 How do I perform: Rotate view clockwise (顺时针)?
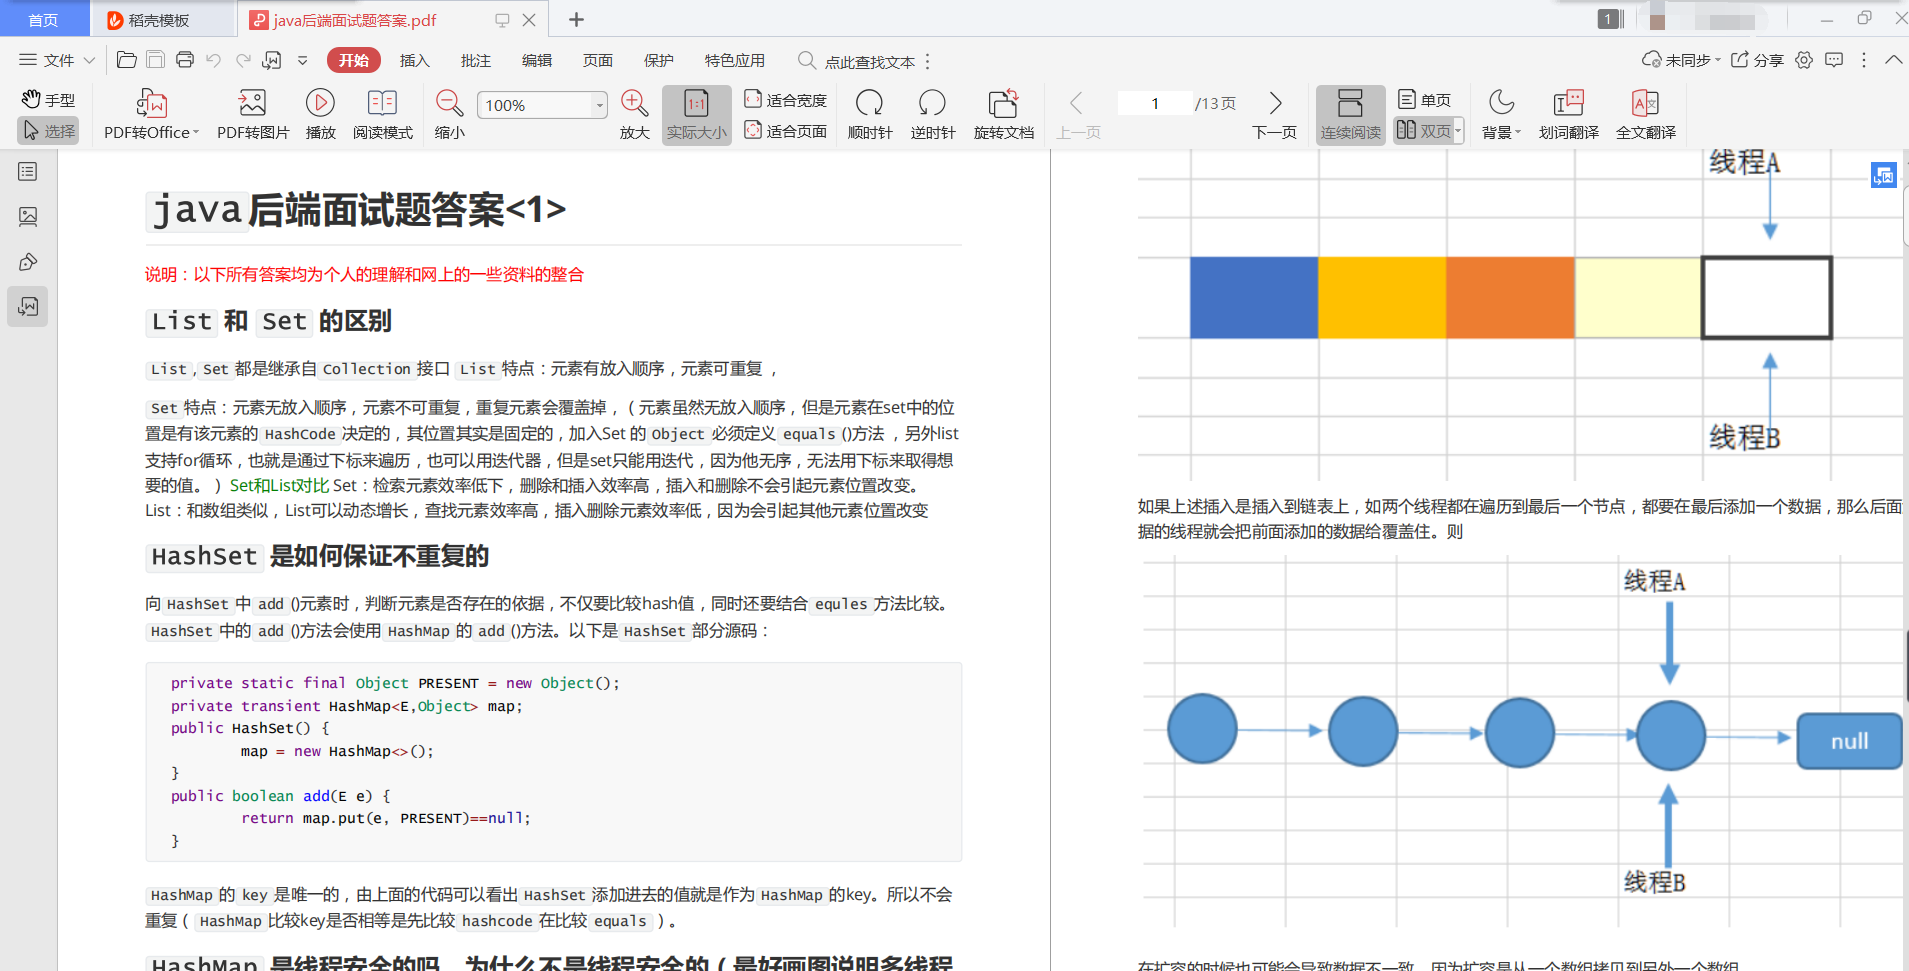(870, 115)
